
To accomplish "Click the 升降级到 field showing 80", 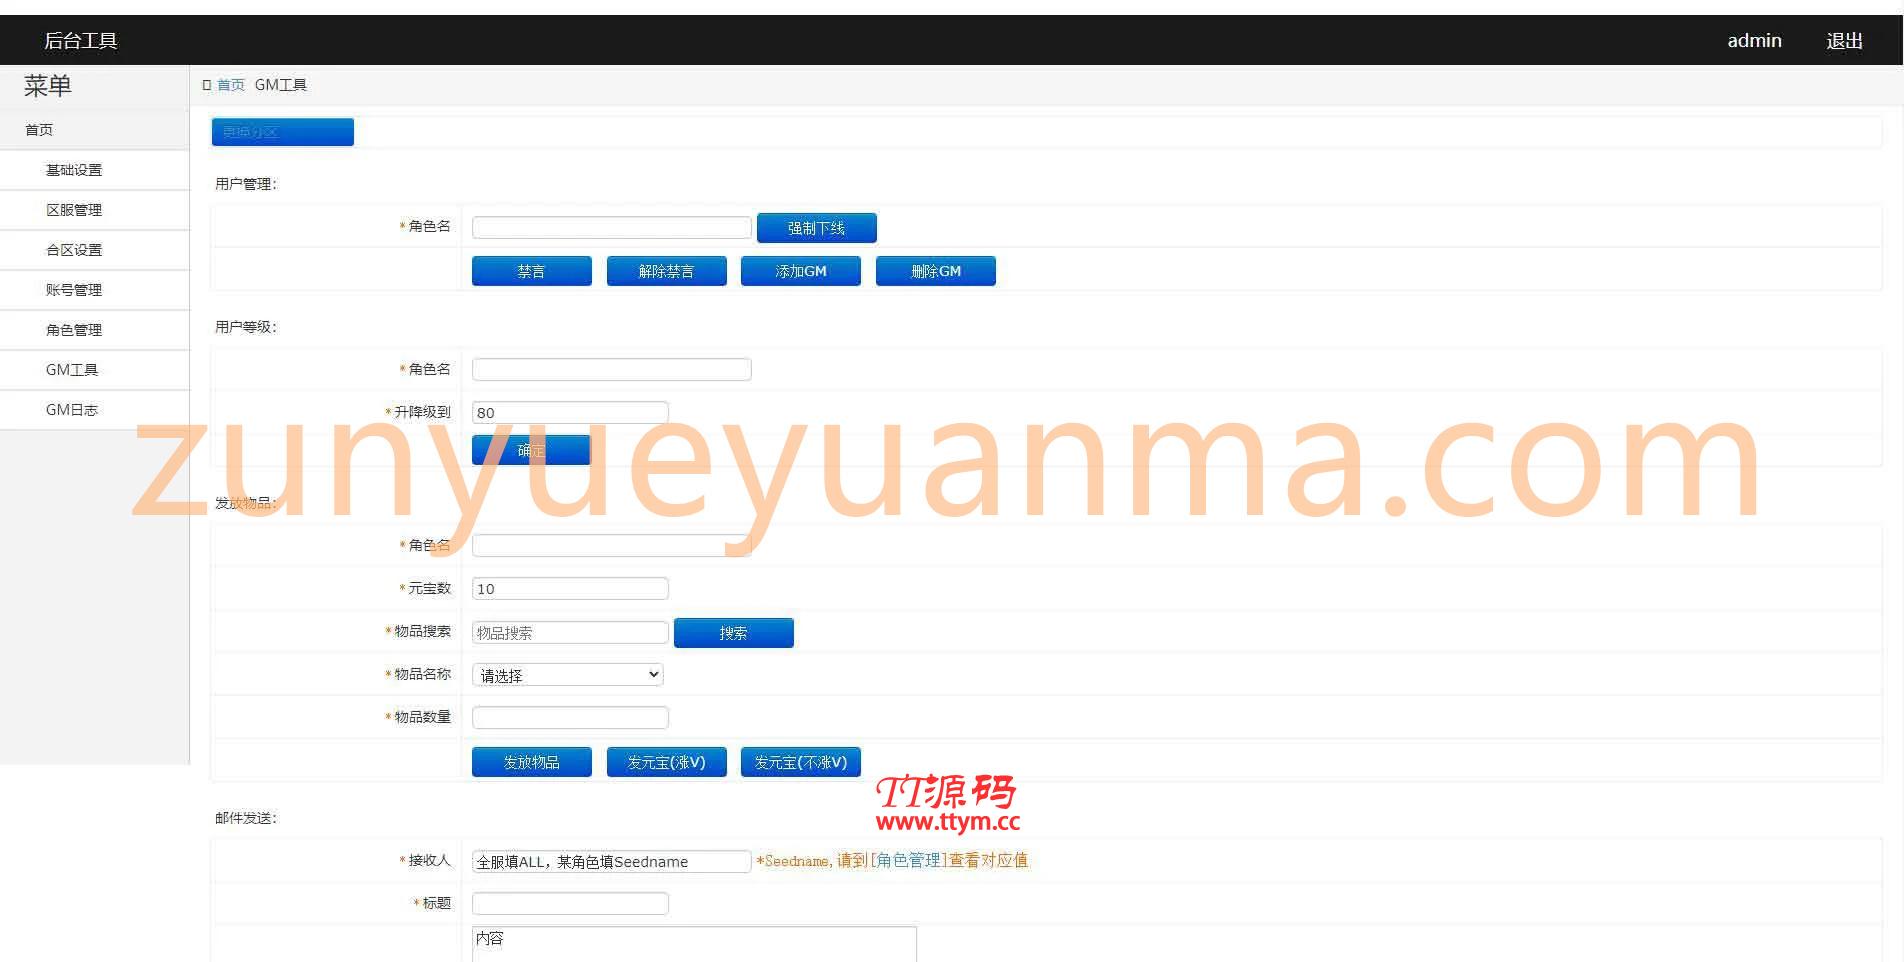I will coord(570,412).
